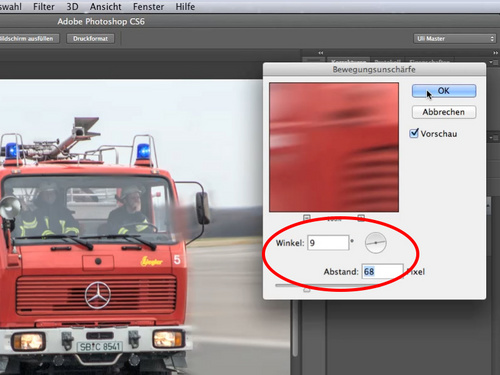Click the red motion blur preview image
This screenshot has height=375, width=500.
(334, 147)
